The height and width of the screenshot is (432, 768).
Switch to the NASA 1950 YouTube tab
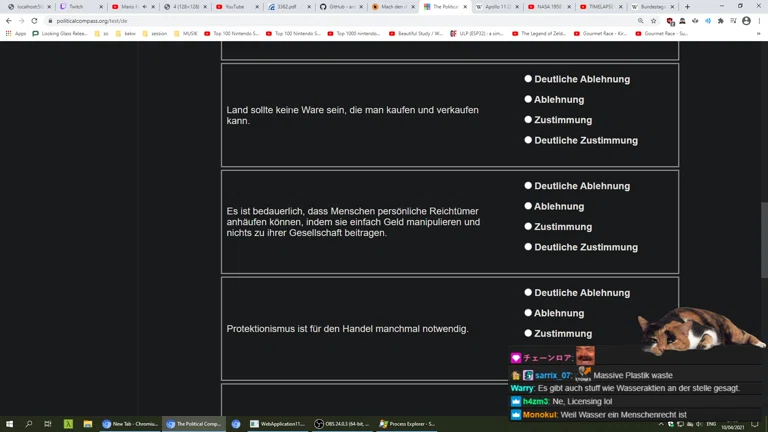click(x=549, y=7)
